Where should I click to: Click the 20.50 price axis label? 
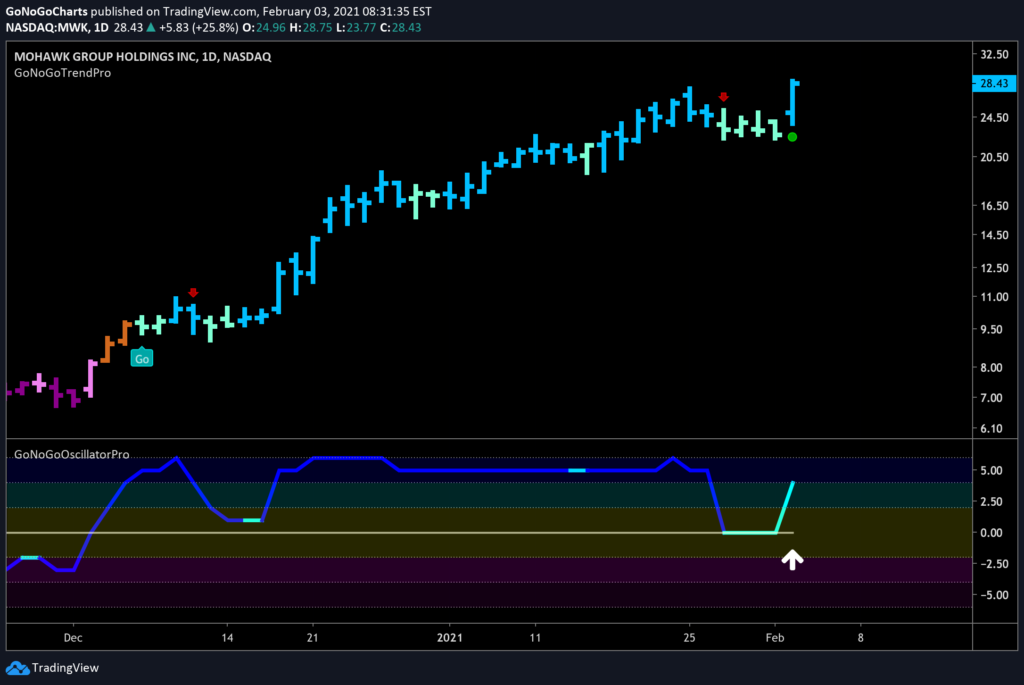(994, 157)
